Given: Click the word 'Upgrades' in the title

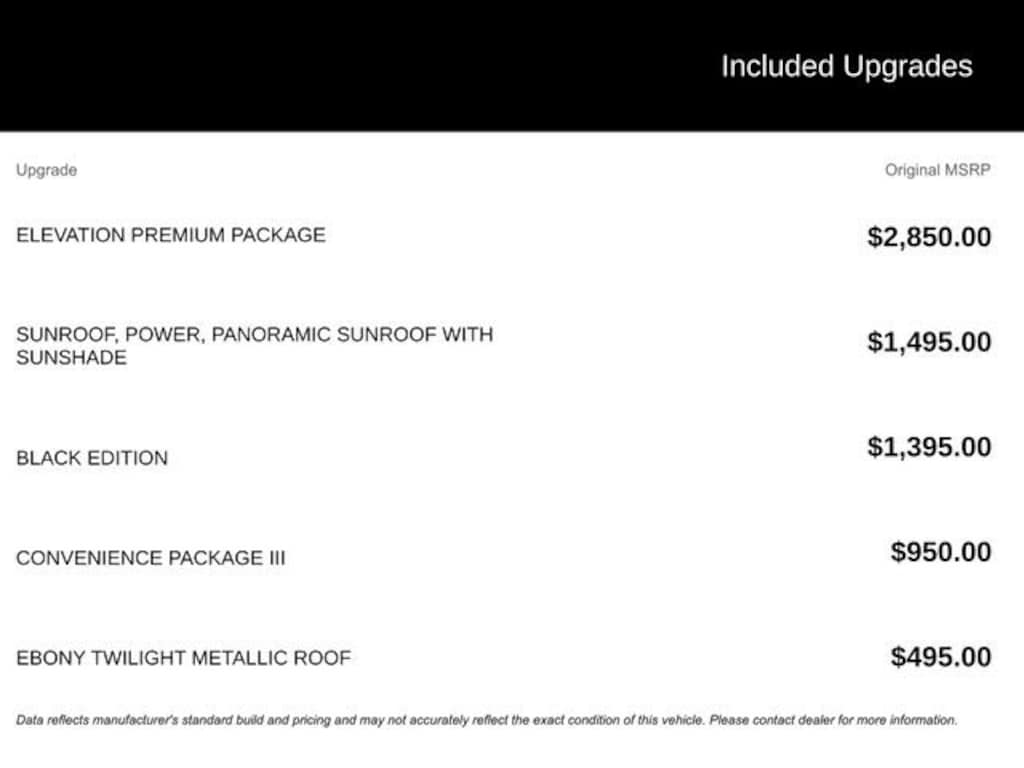Looking at the screenshot, I should 908,67.
